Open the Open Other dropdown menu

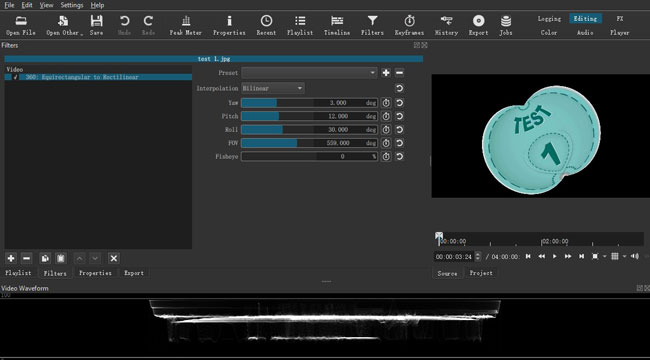pyautogui.click(x=64, y=25)
